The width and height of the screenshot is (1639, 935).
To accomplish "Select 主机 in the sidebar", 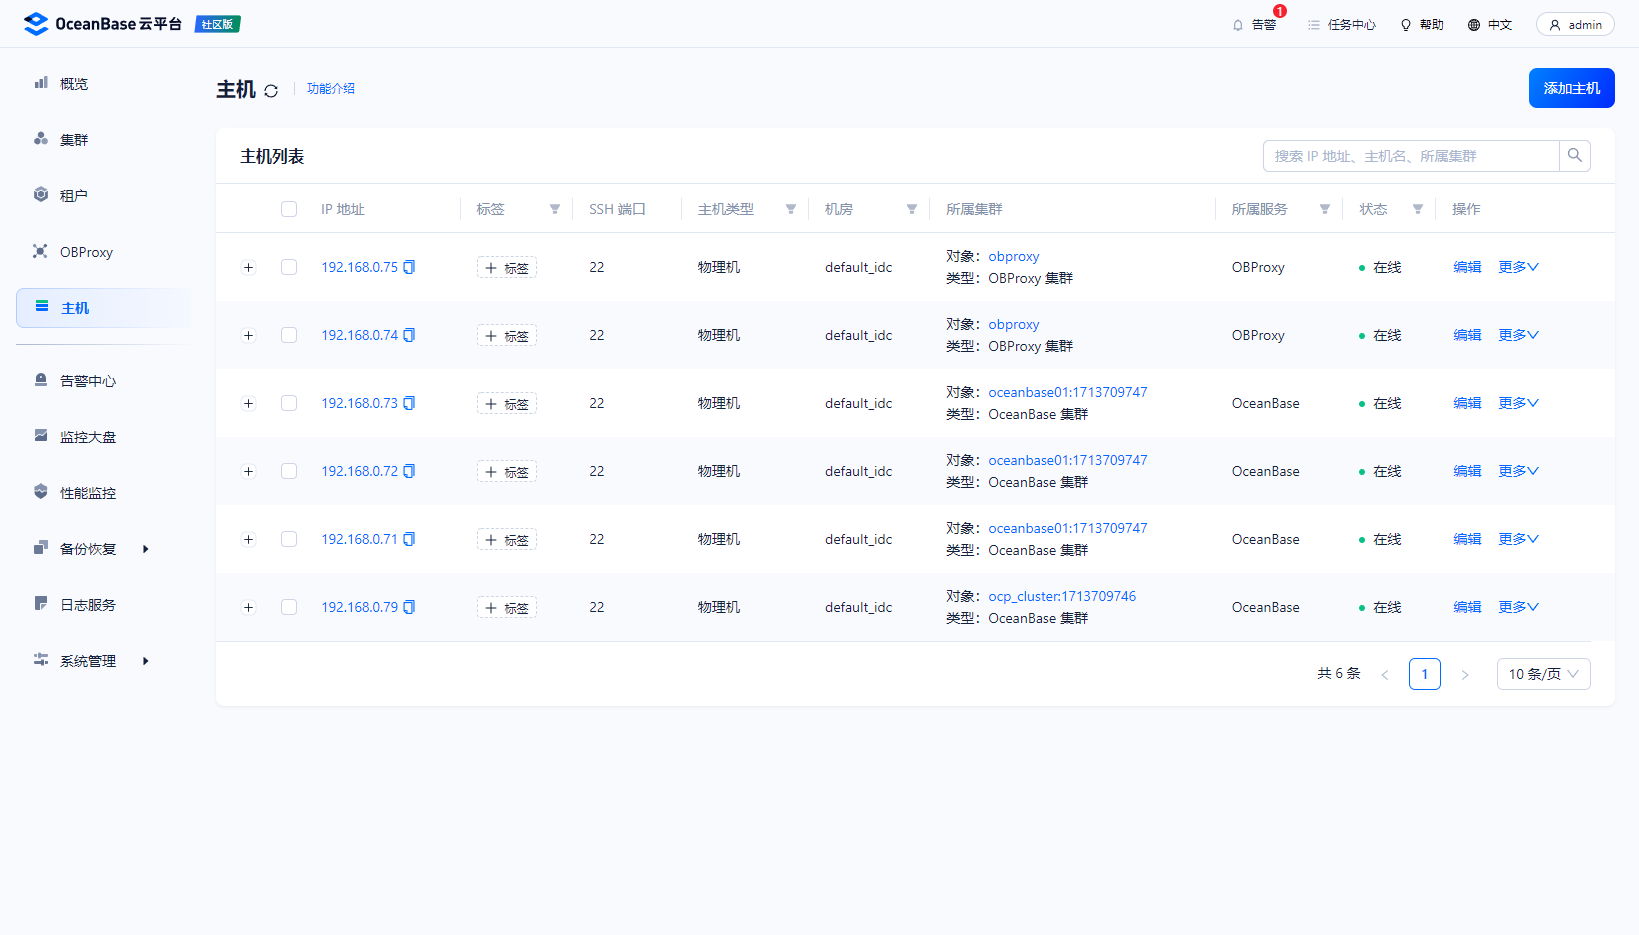I will pyautogui.click(x=103, y=308).
